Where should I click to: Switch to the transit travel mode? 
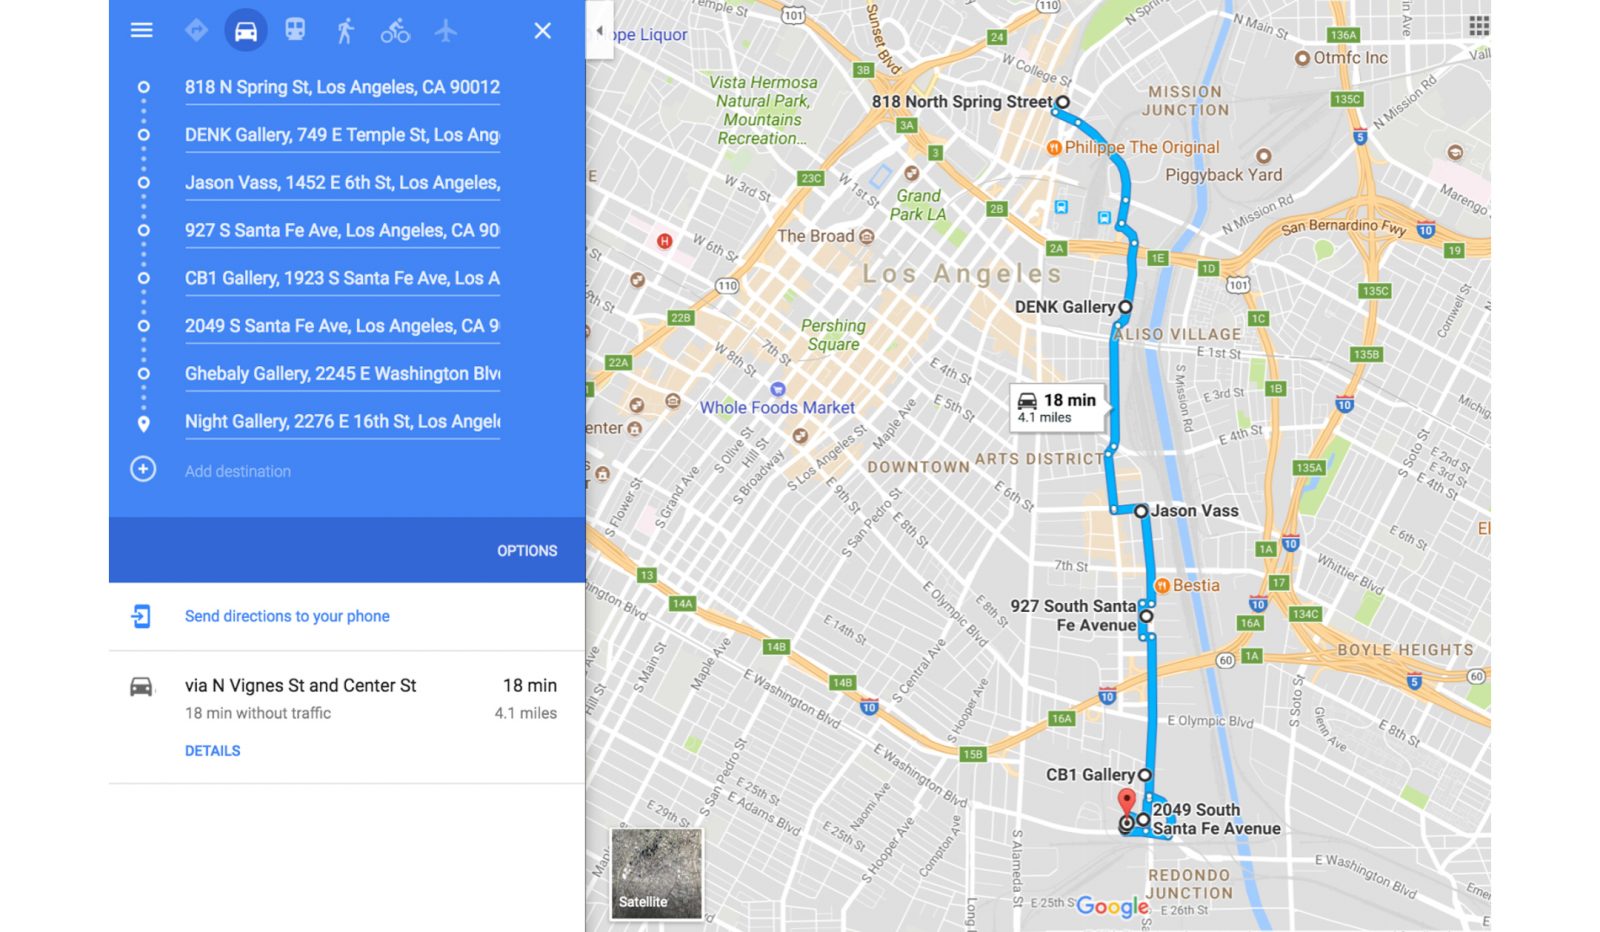[x=295, y=30]
